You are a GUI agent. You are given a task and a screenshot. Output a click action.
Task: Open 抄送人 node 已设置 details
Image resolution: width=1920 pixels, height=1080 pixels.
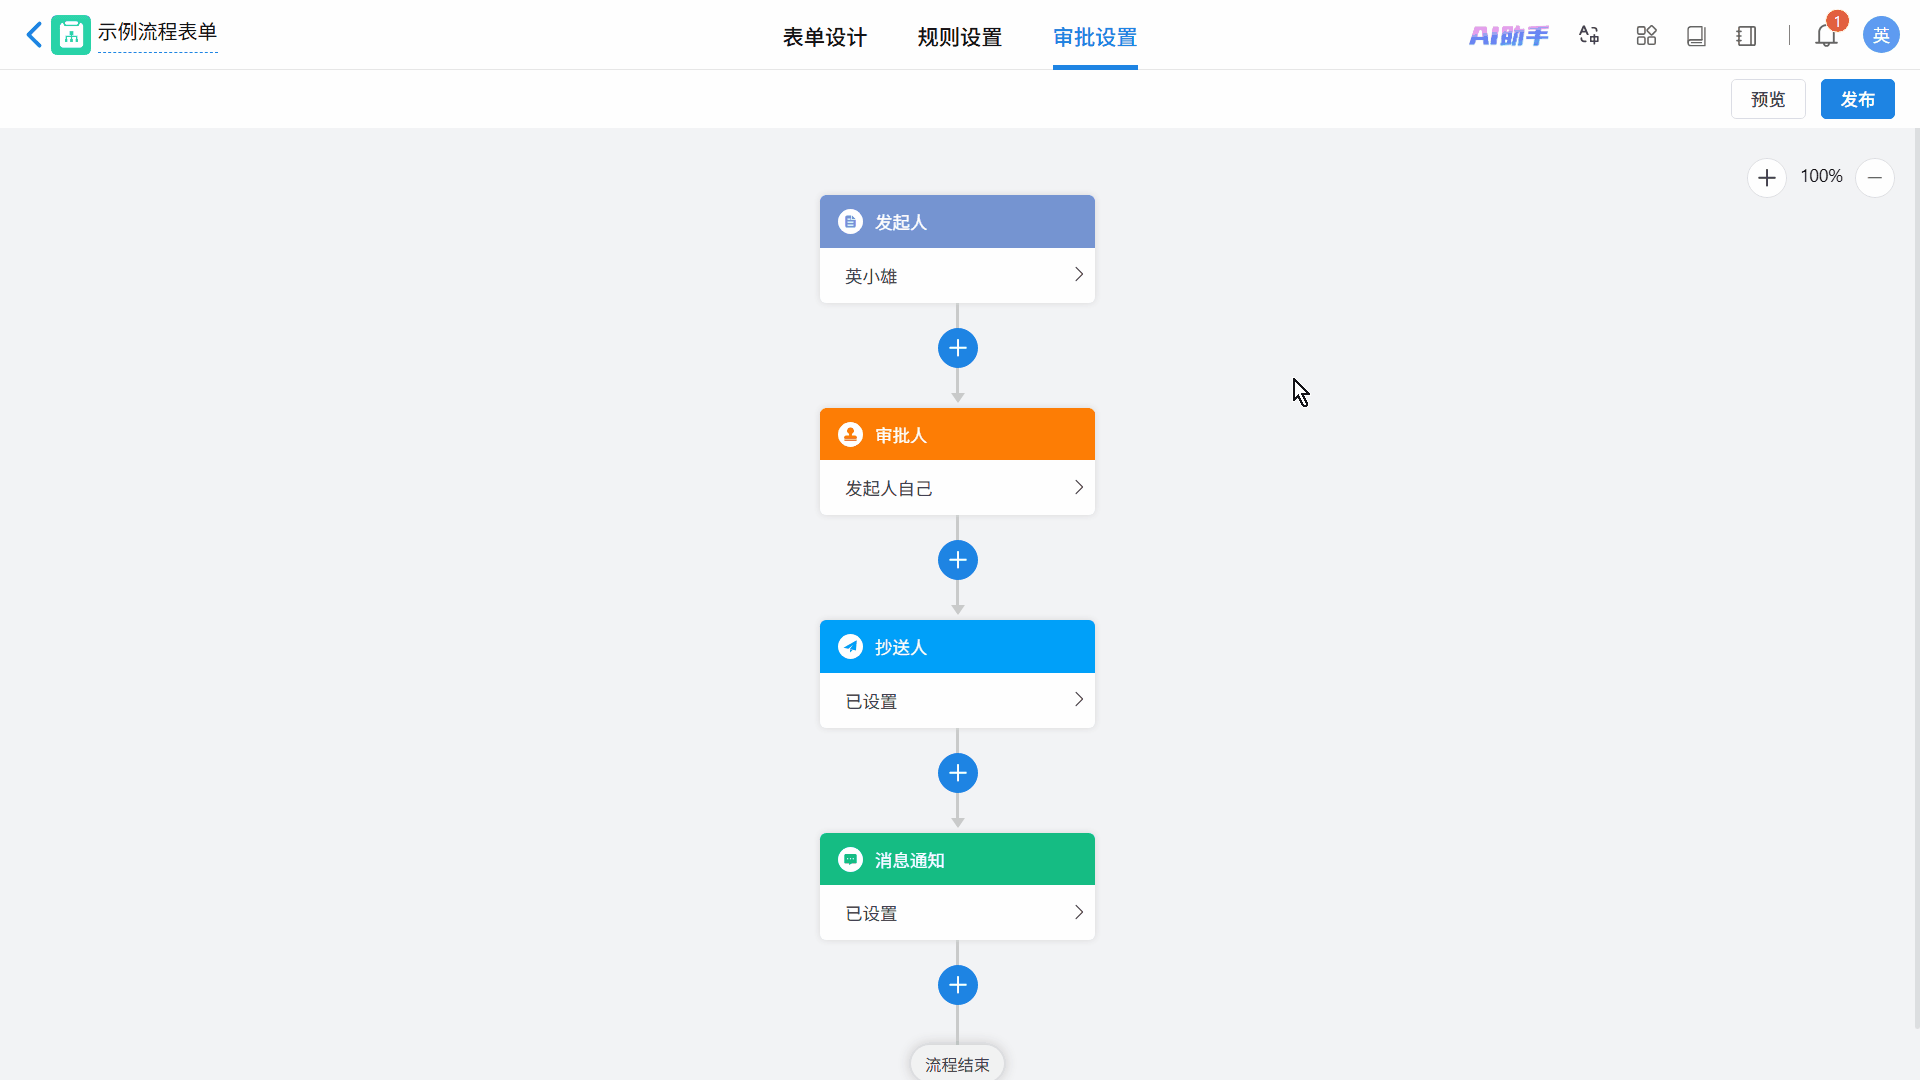click(957, 700)
